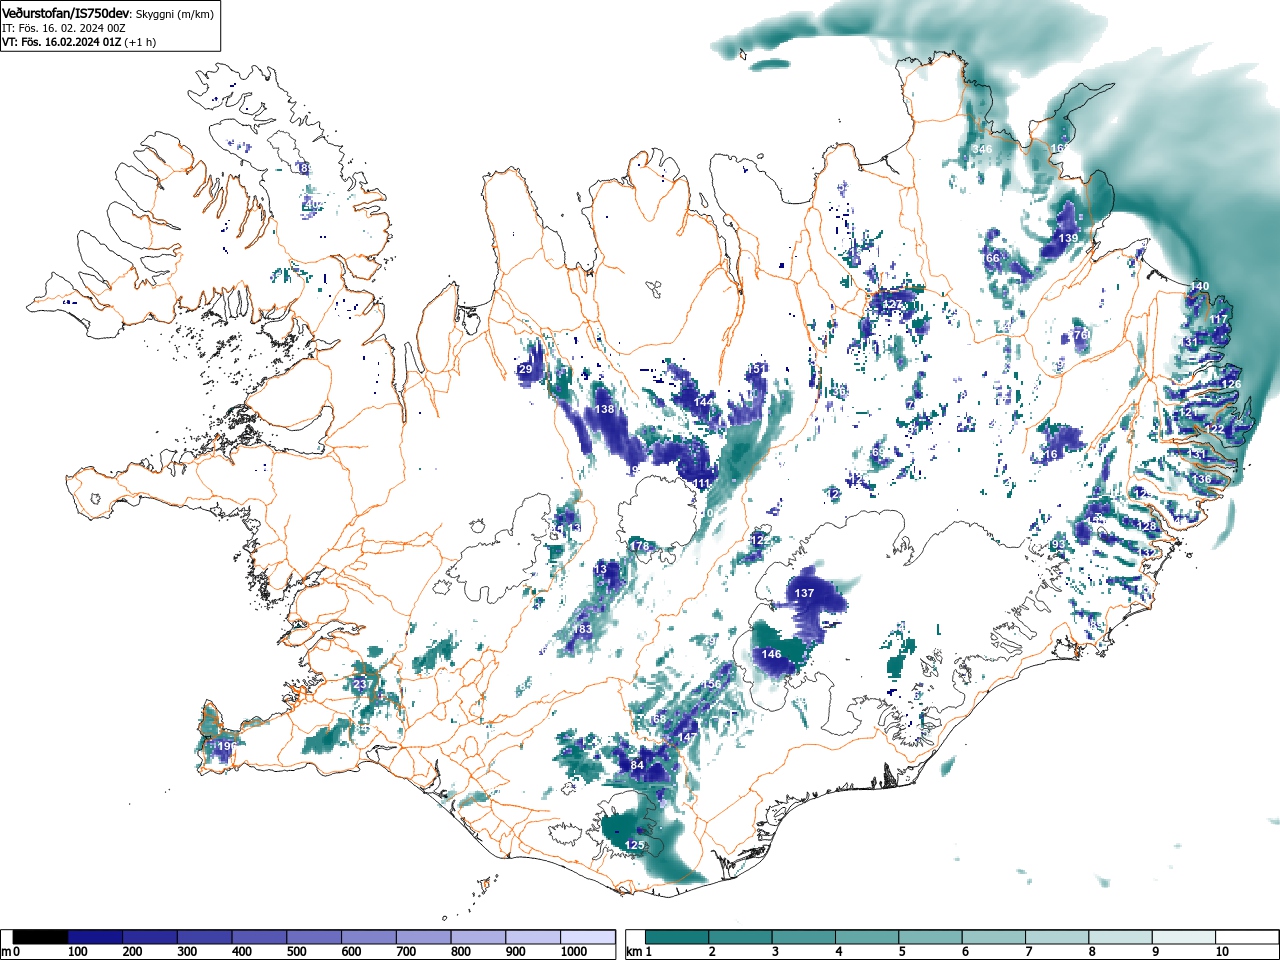This screenshot has width=1280, height=960.
Task: Pick the dark teal 1–2 km legend swatch
Action: coord(677,937)
